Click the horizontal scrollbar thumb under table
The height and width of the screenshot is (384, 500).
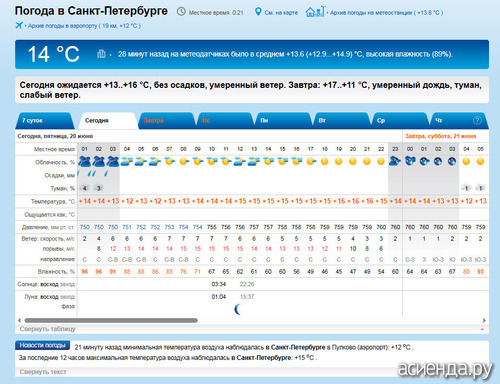(x=111, y=320)
